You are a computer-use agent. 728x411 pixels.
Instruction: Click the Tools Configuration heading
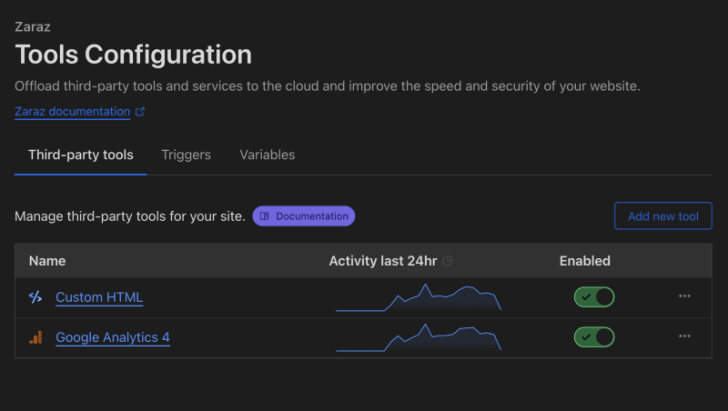click(x=133, y=54)
